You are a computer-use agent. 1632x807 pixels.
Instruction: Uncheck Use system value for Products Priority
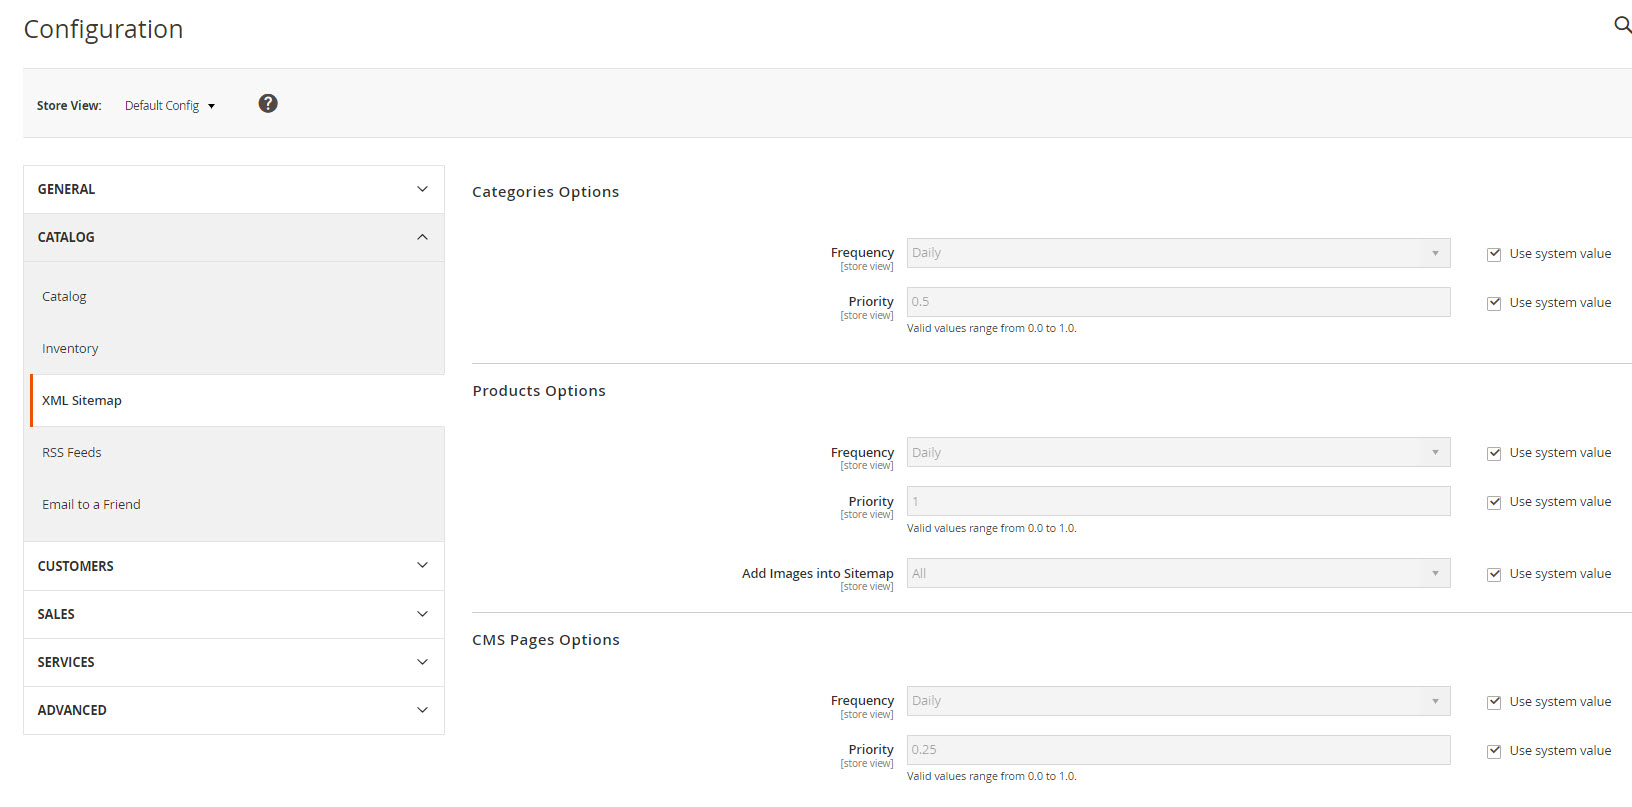1494,502
